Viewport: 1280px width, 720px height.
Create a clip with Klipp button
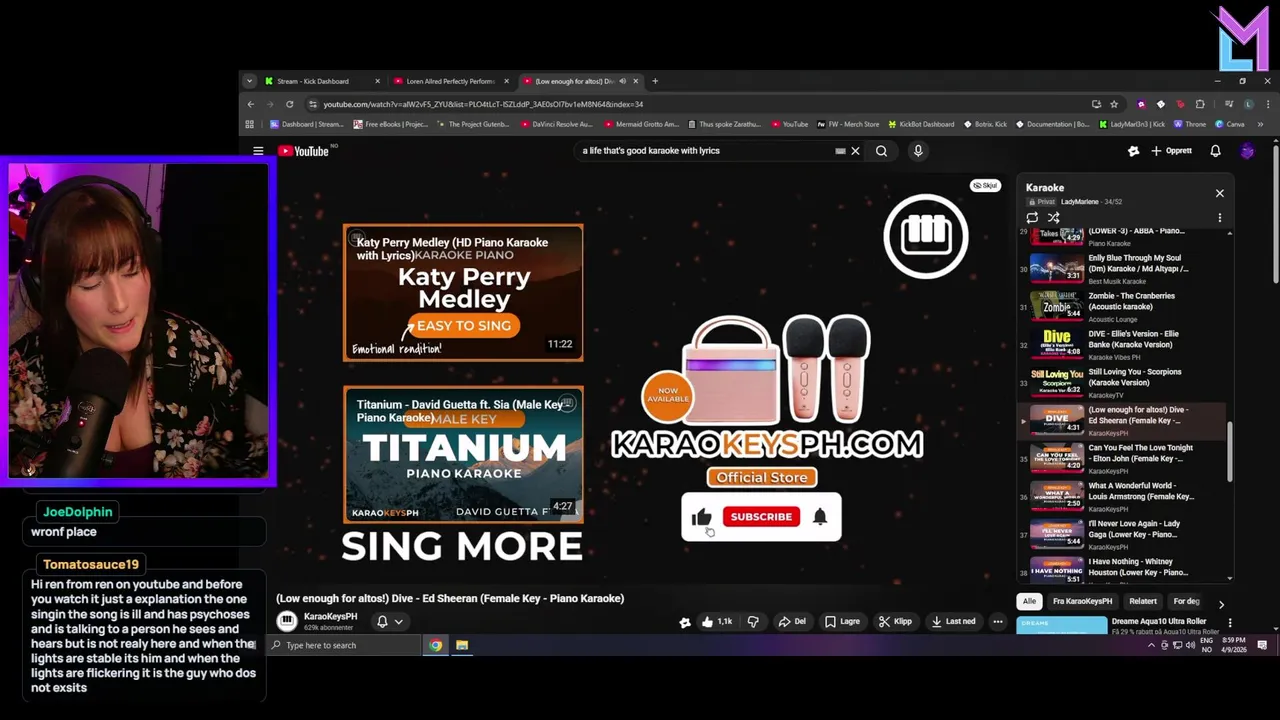click(x=895, y=621)
